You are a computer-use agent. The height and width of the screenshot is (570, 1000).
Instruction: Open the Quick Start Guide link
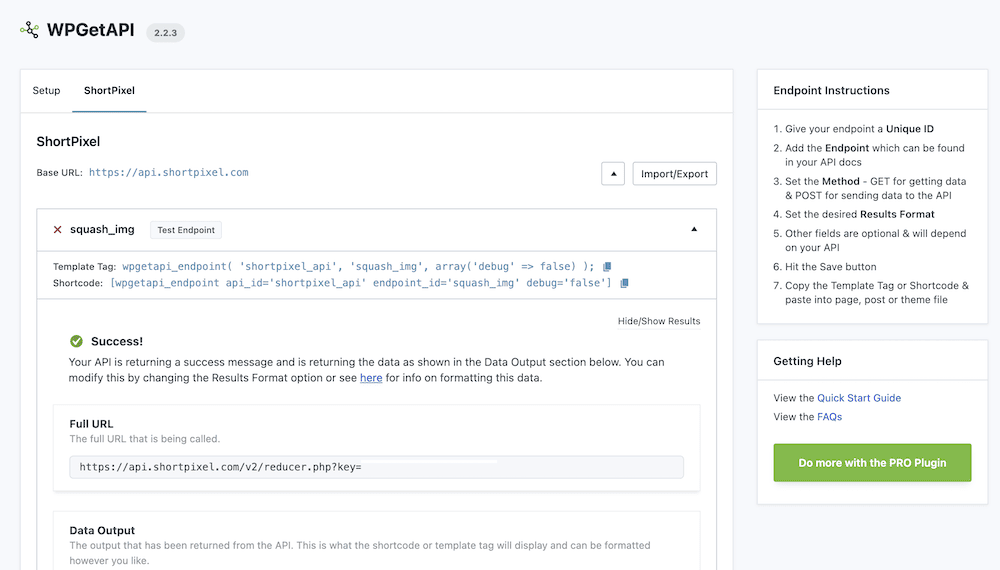859,398
